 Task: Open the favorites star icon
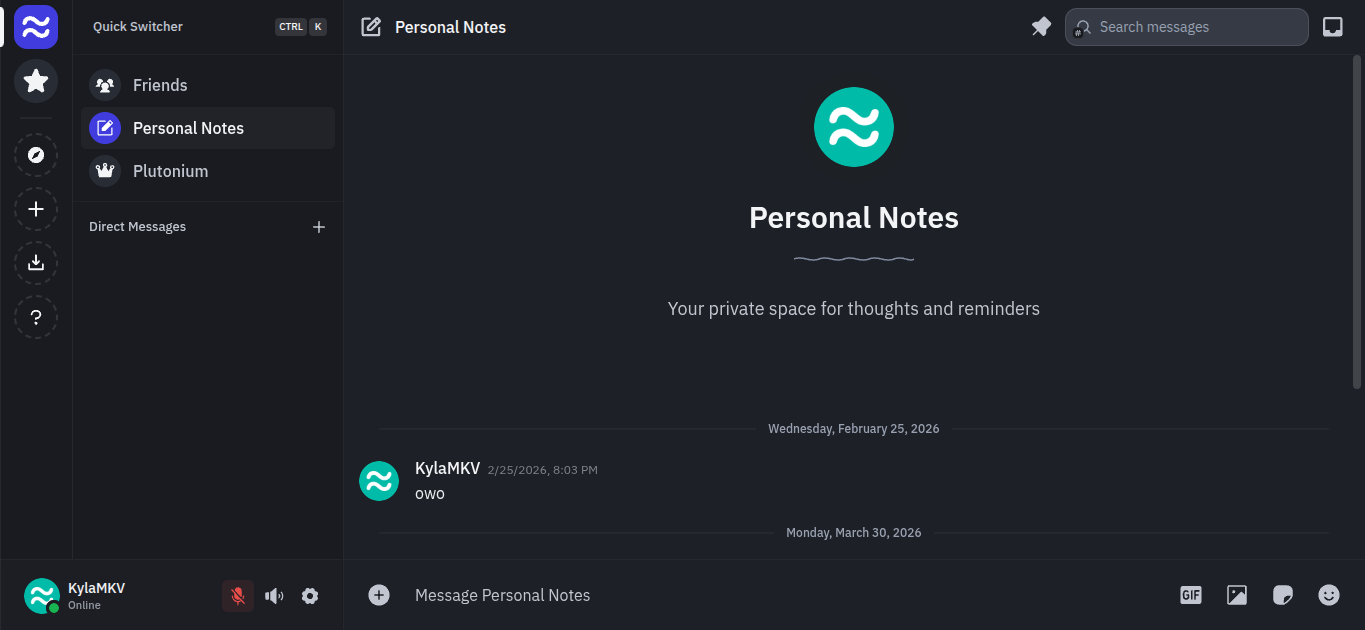coord(36,81)
